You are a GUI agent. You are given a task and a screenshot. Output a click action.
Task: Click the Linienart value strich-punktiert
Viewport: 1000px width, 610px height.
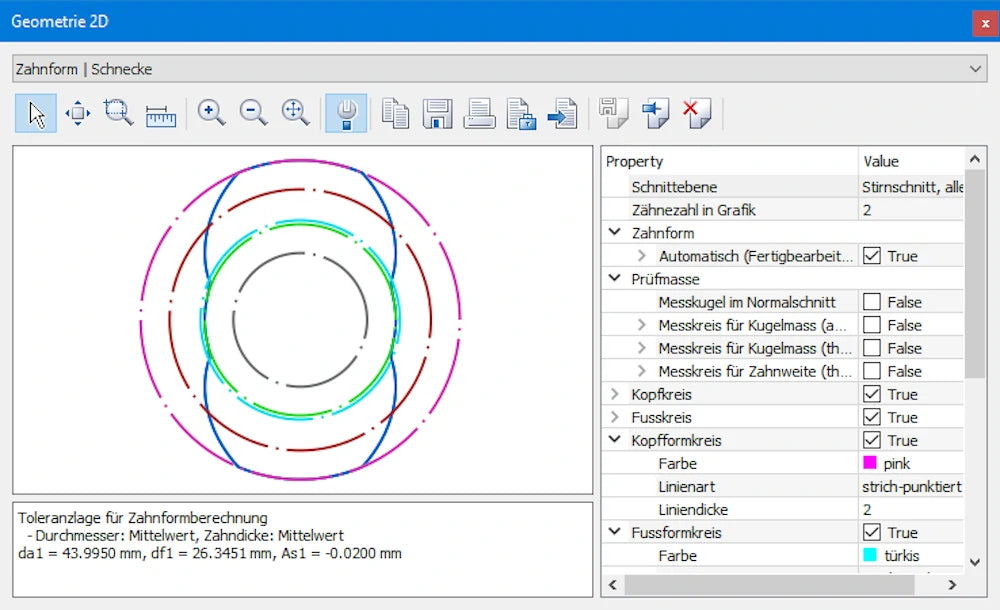911,486
